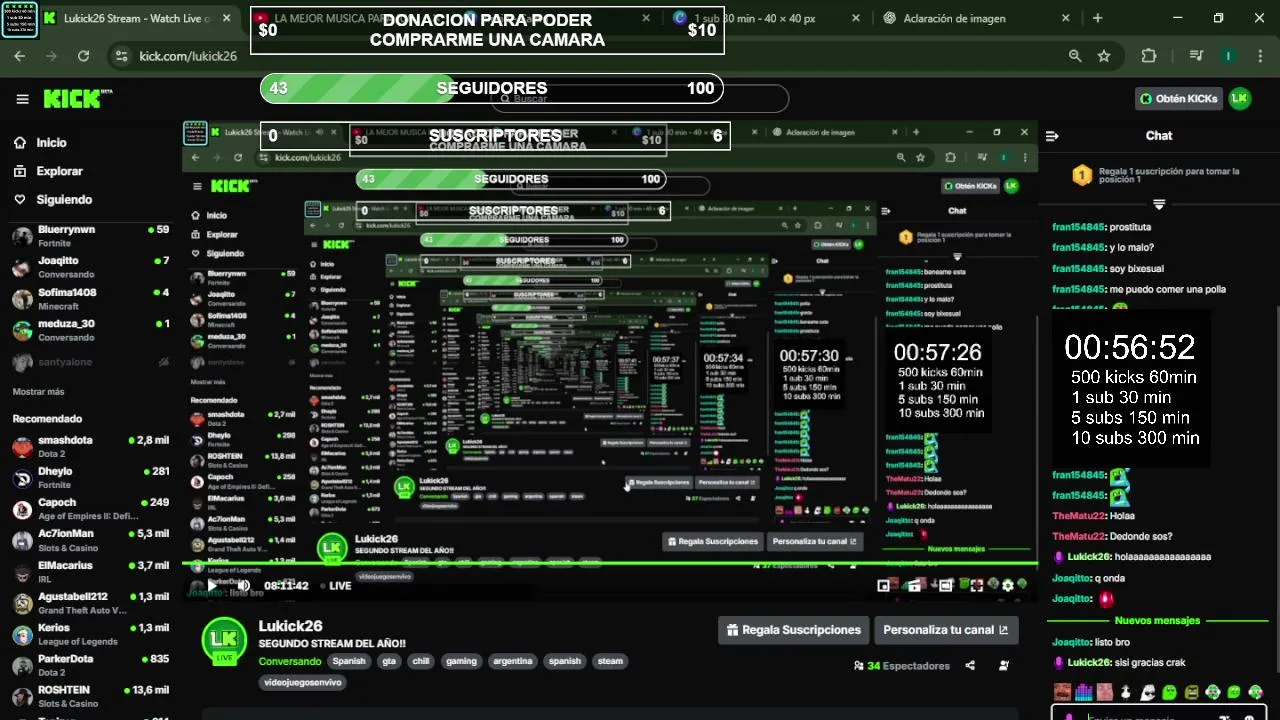Open browser zoom magnifier icon
1280x720 pixels.
1075,56
